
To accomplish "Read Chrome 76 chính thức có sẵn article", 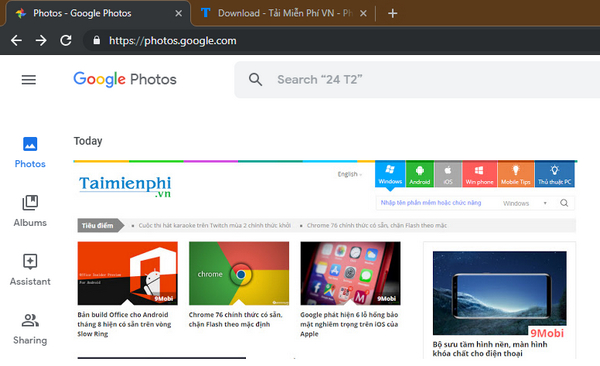I will pyautogui.click(x=235, y=319).
